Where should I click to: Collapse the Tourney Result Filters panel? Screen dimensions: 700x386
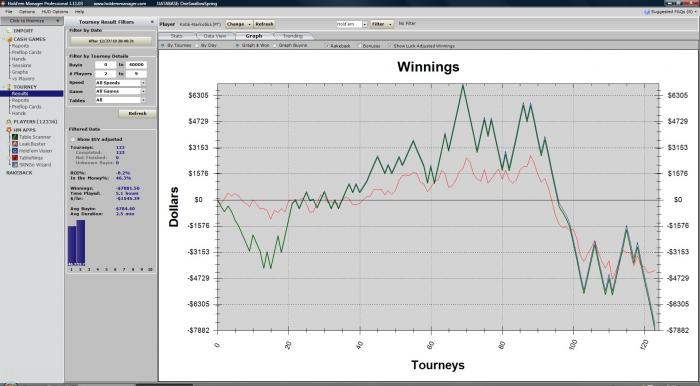[x=152, y=22]
